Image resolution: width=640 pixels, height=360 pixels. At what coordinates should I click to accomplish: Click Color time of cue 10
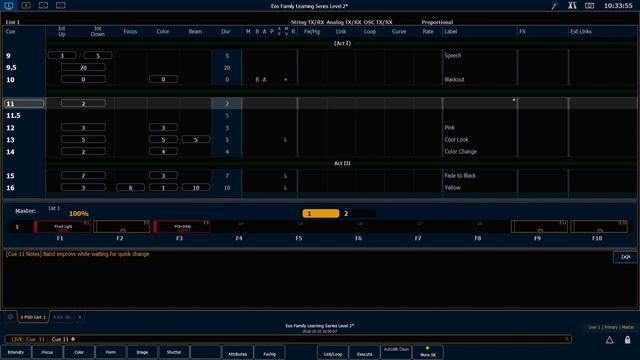click(163, 79)
